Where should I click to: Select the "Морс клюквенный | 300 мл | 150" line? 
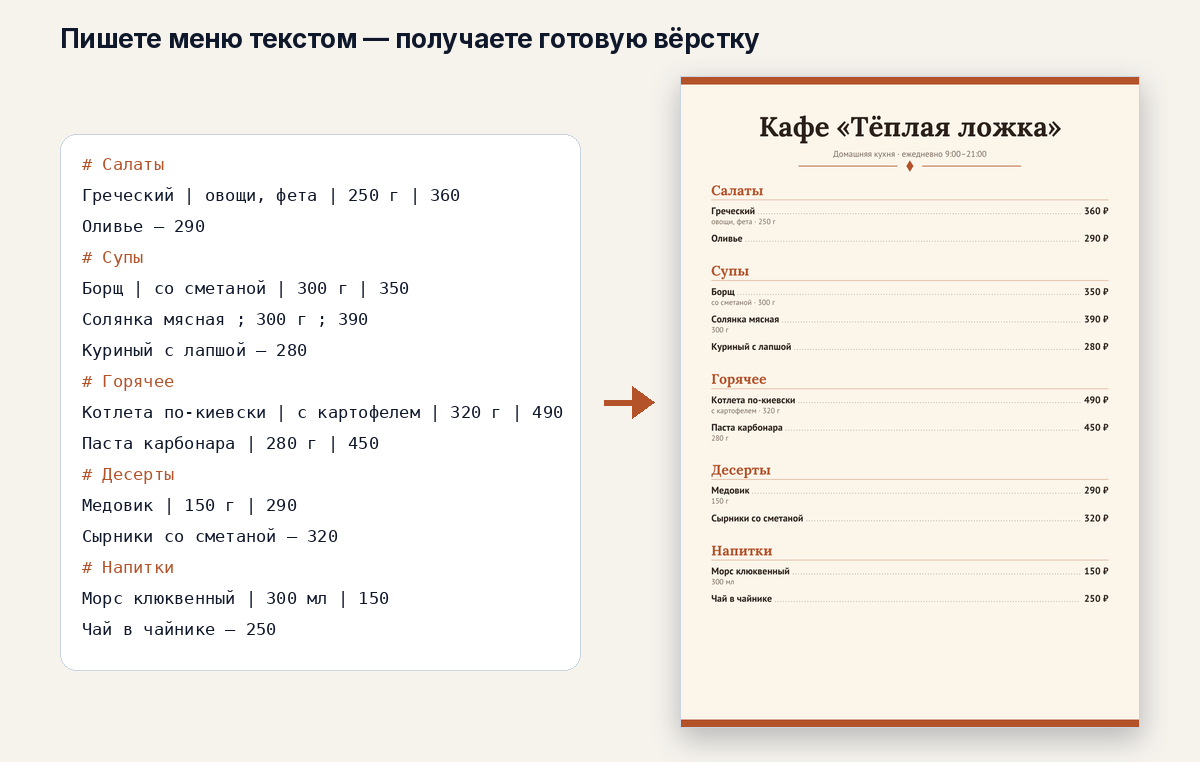point(235,598)
